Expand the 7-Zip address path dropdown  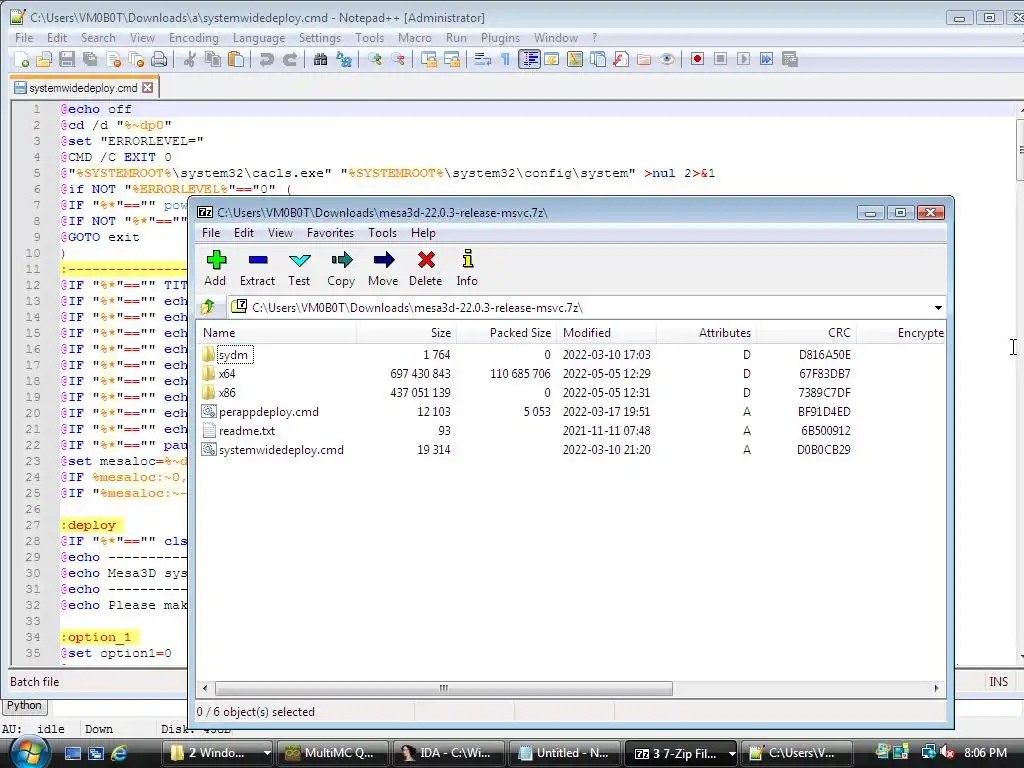click(x=938, y=308)
